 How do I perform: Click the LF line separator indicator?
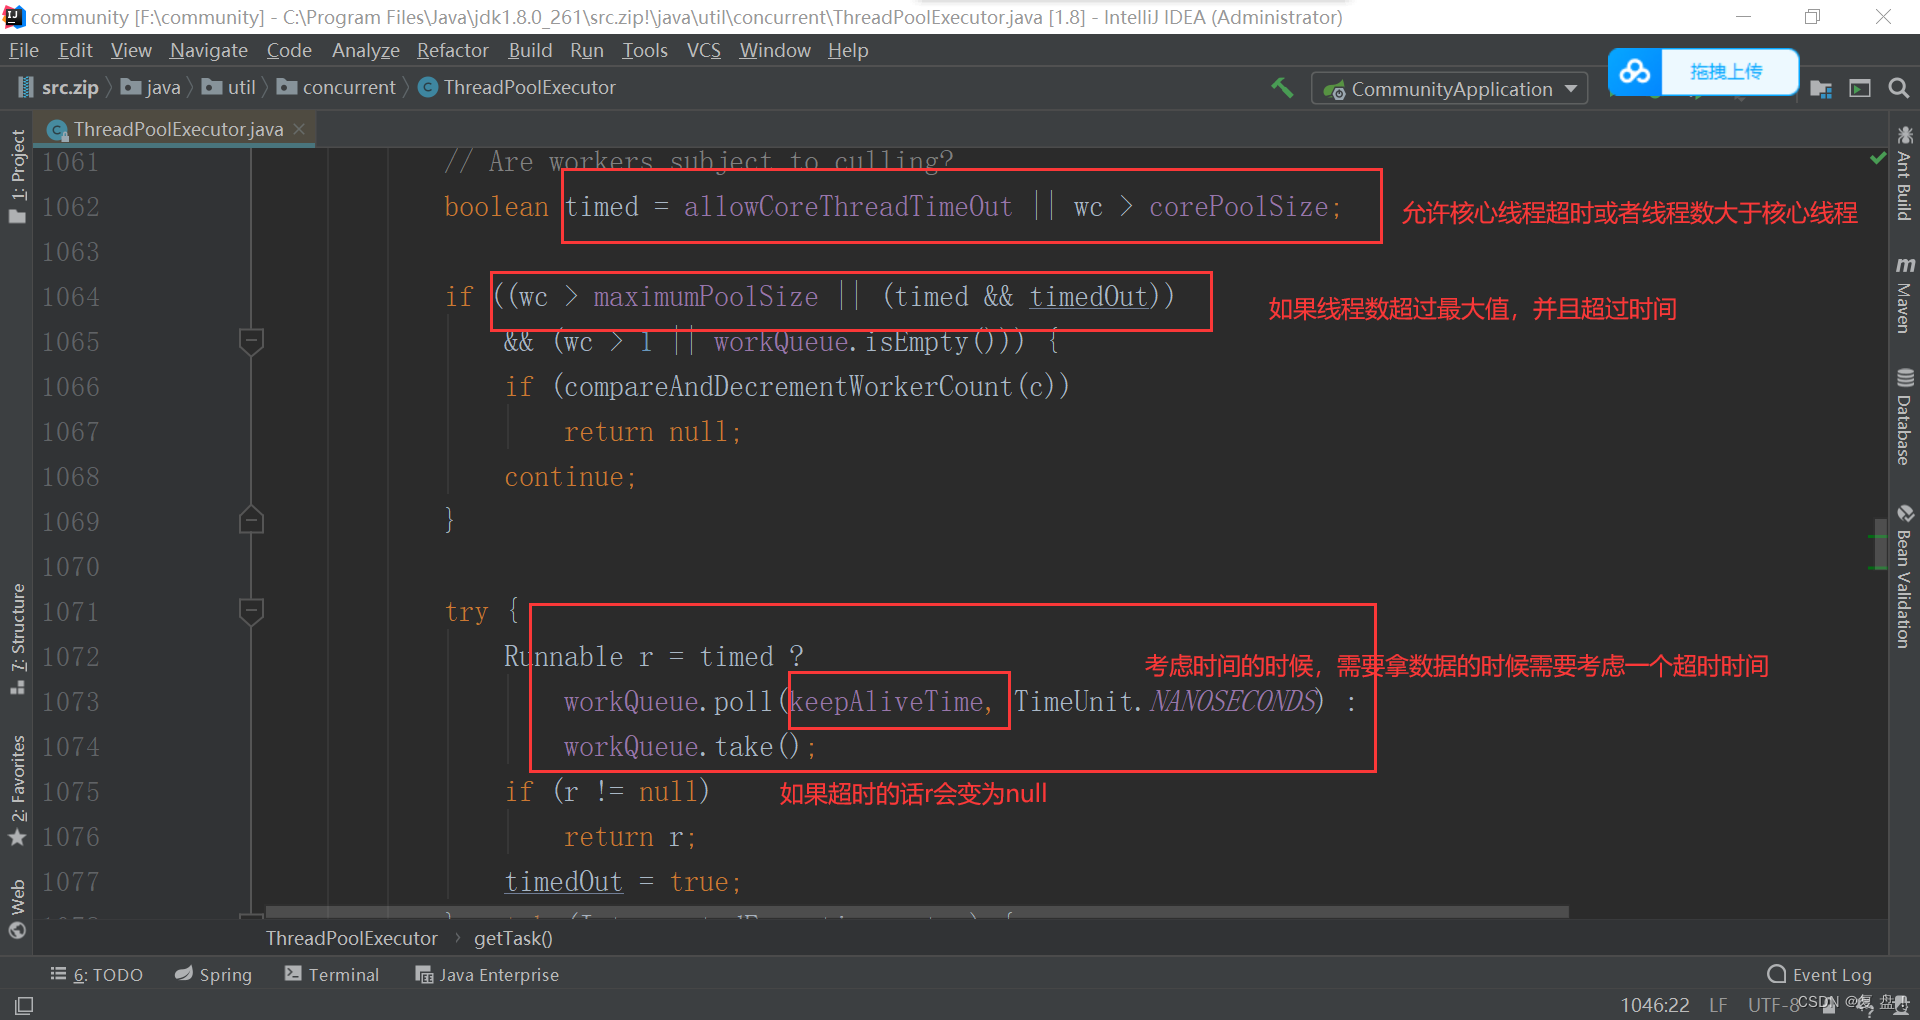click(x=1718, y=1005)
